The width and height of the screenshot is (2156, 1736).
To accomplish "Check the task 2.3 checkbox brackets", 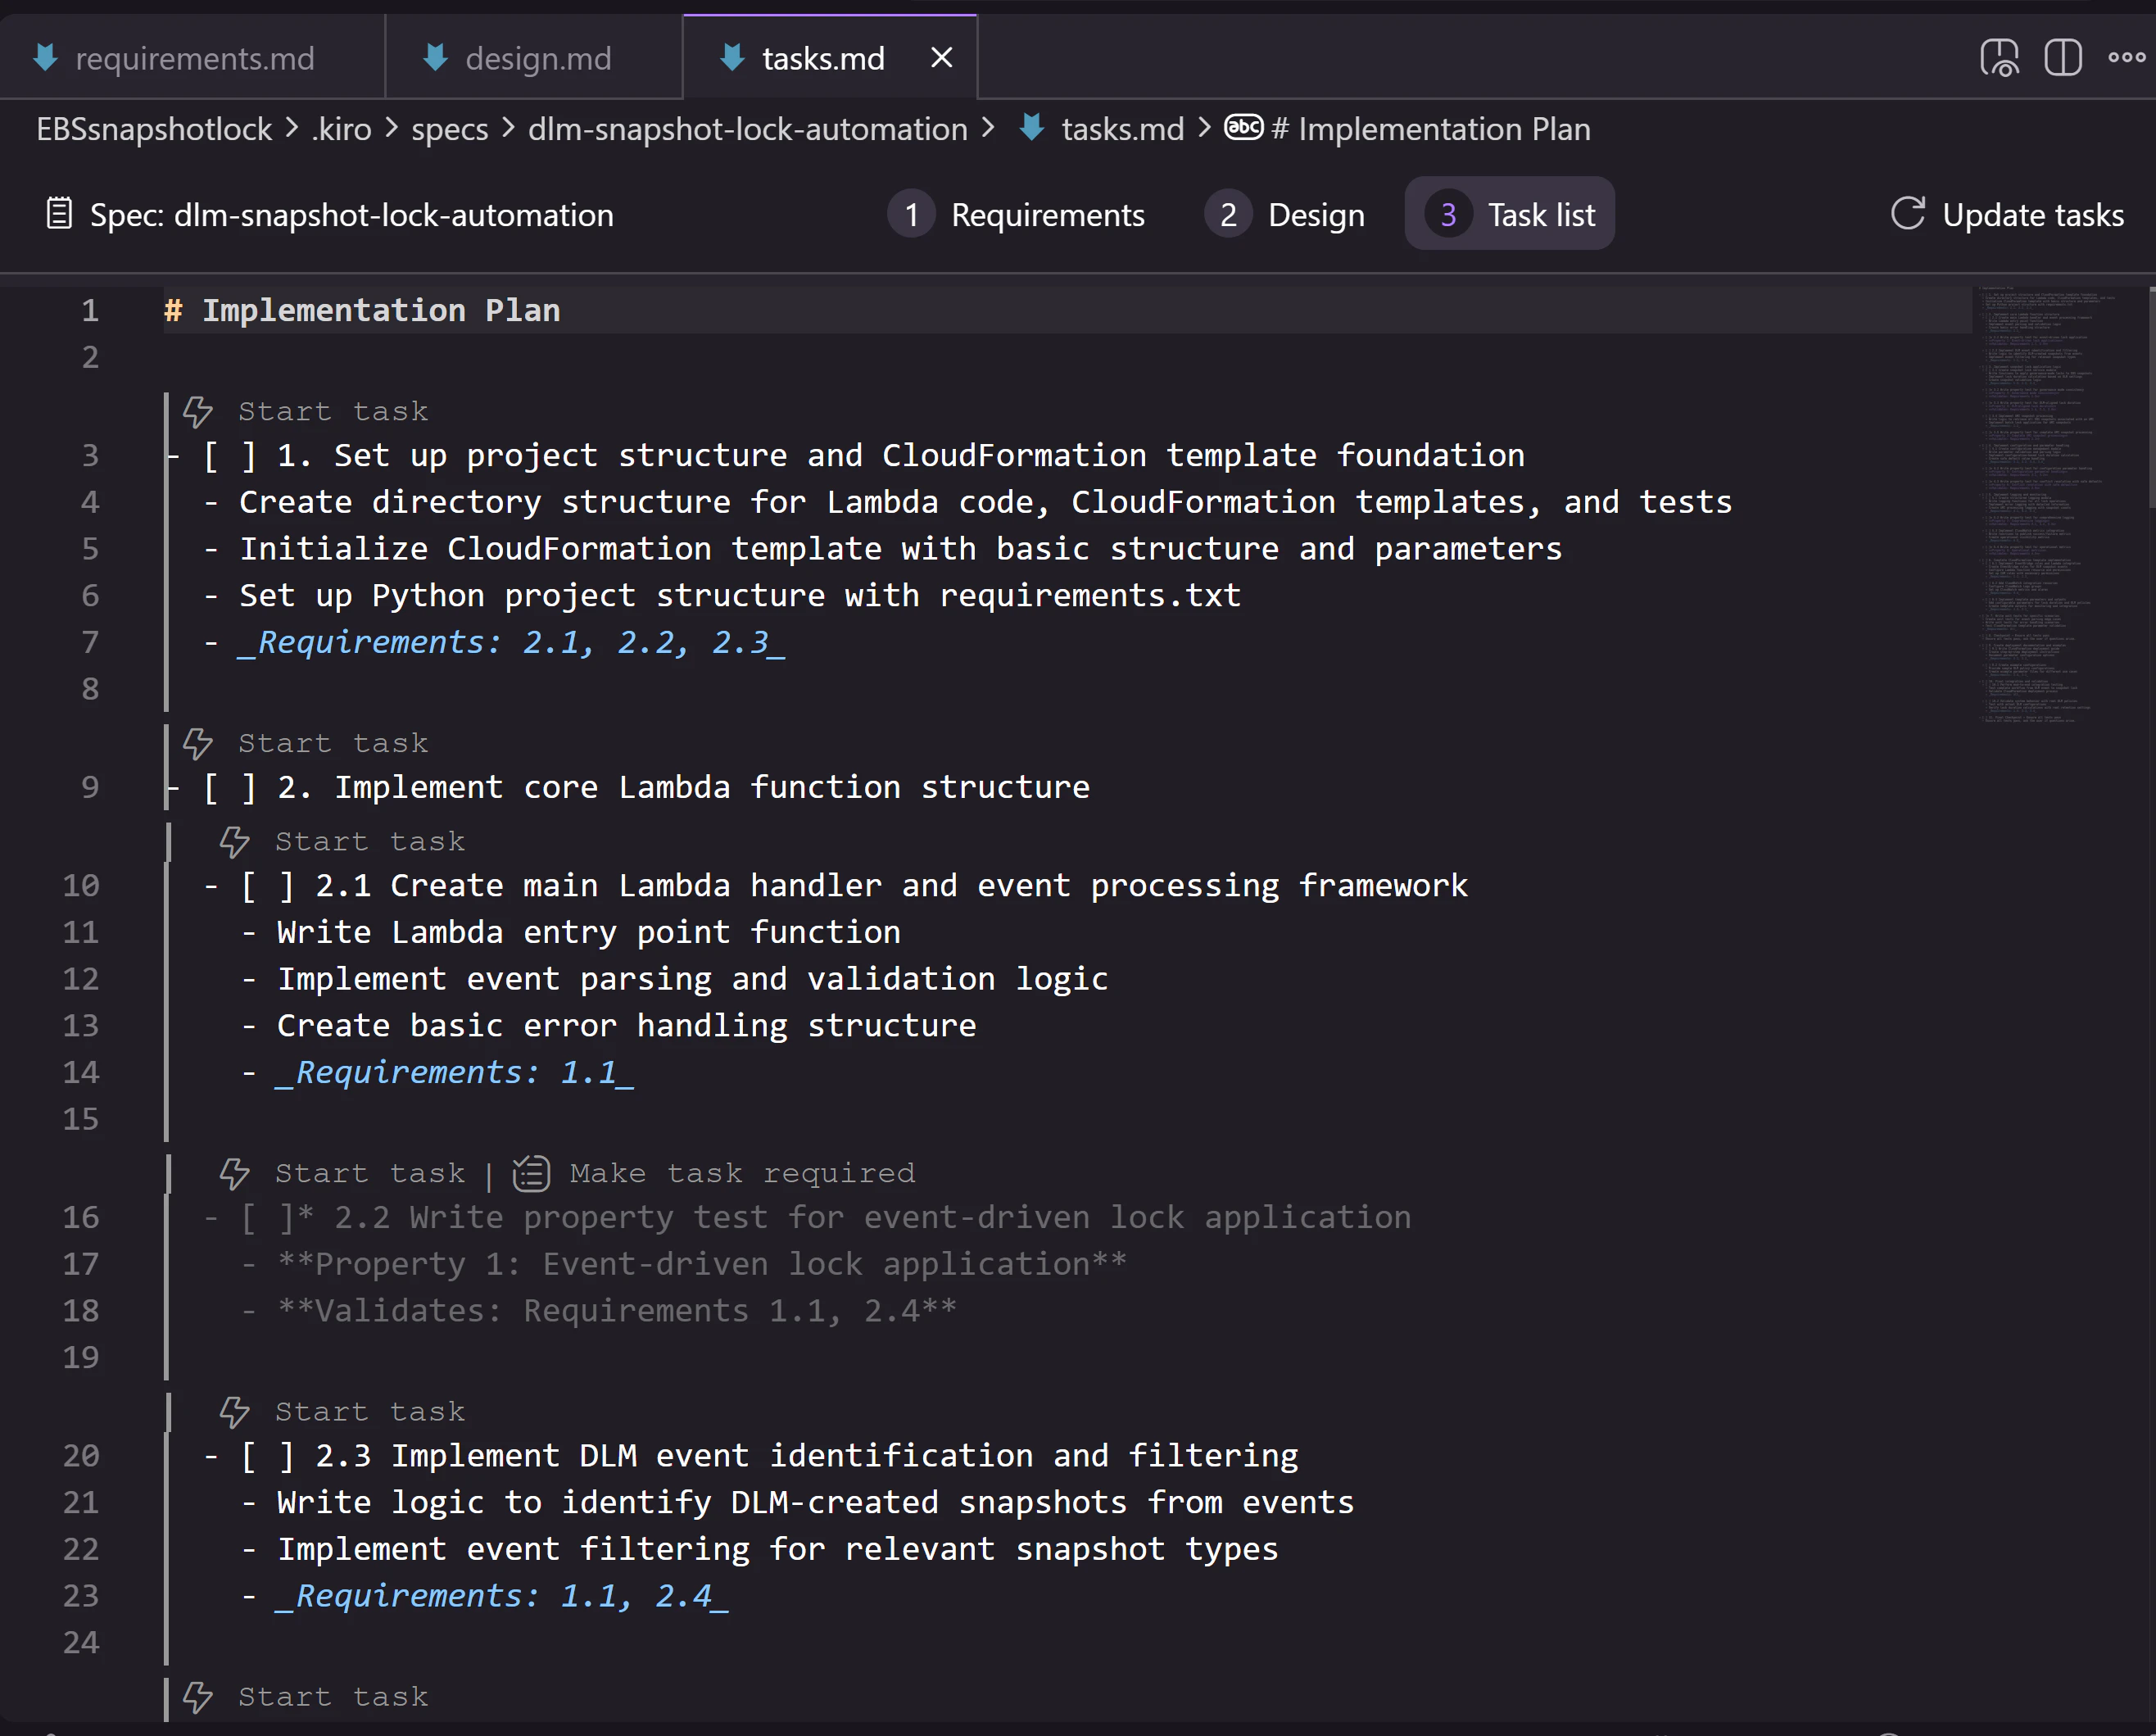I will point(268,1456).
